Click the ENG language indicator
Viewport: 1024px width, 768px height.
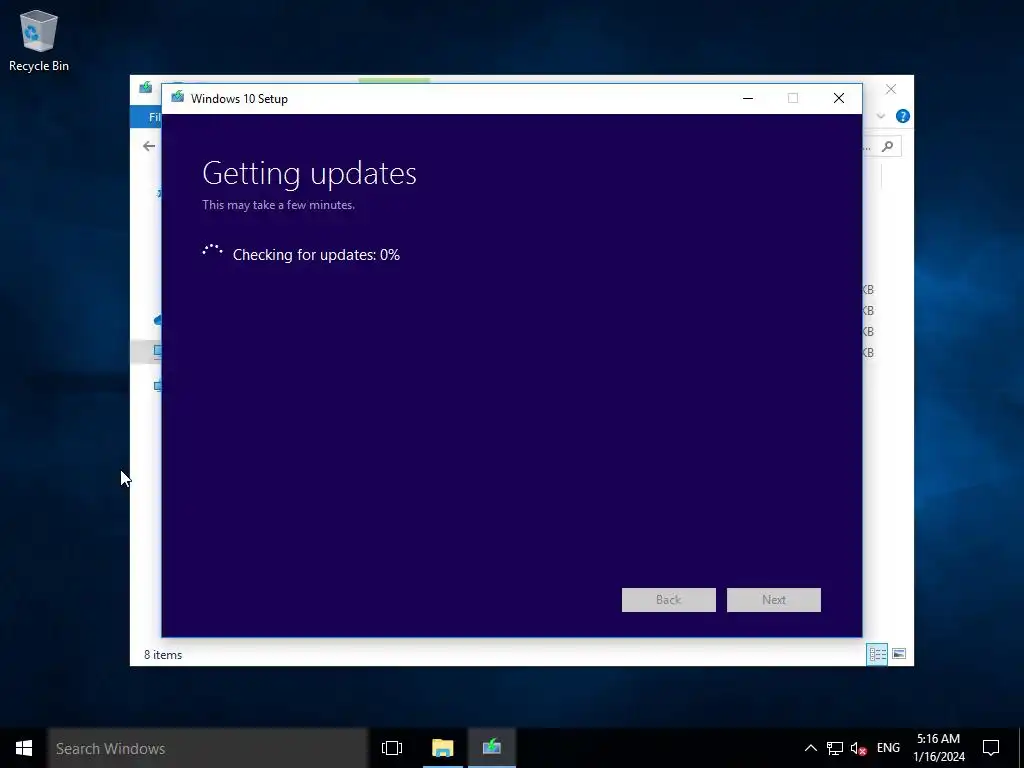click(888, 748)
